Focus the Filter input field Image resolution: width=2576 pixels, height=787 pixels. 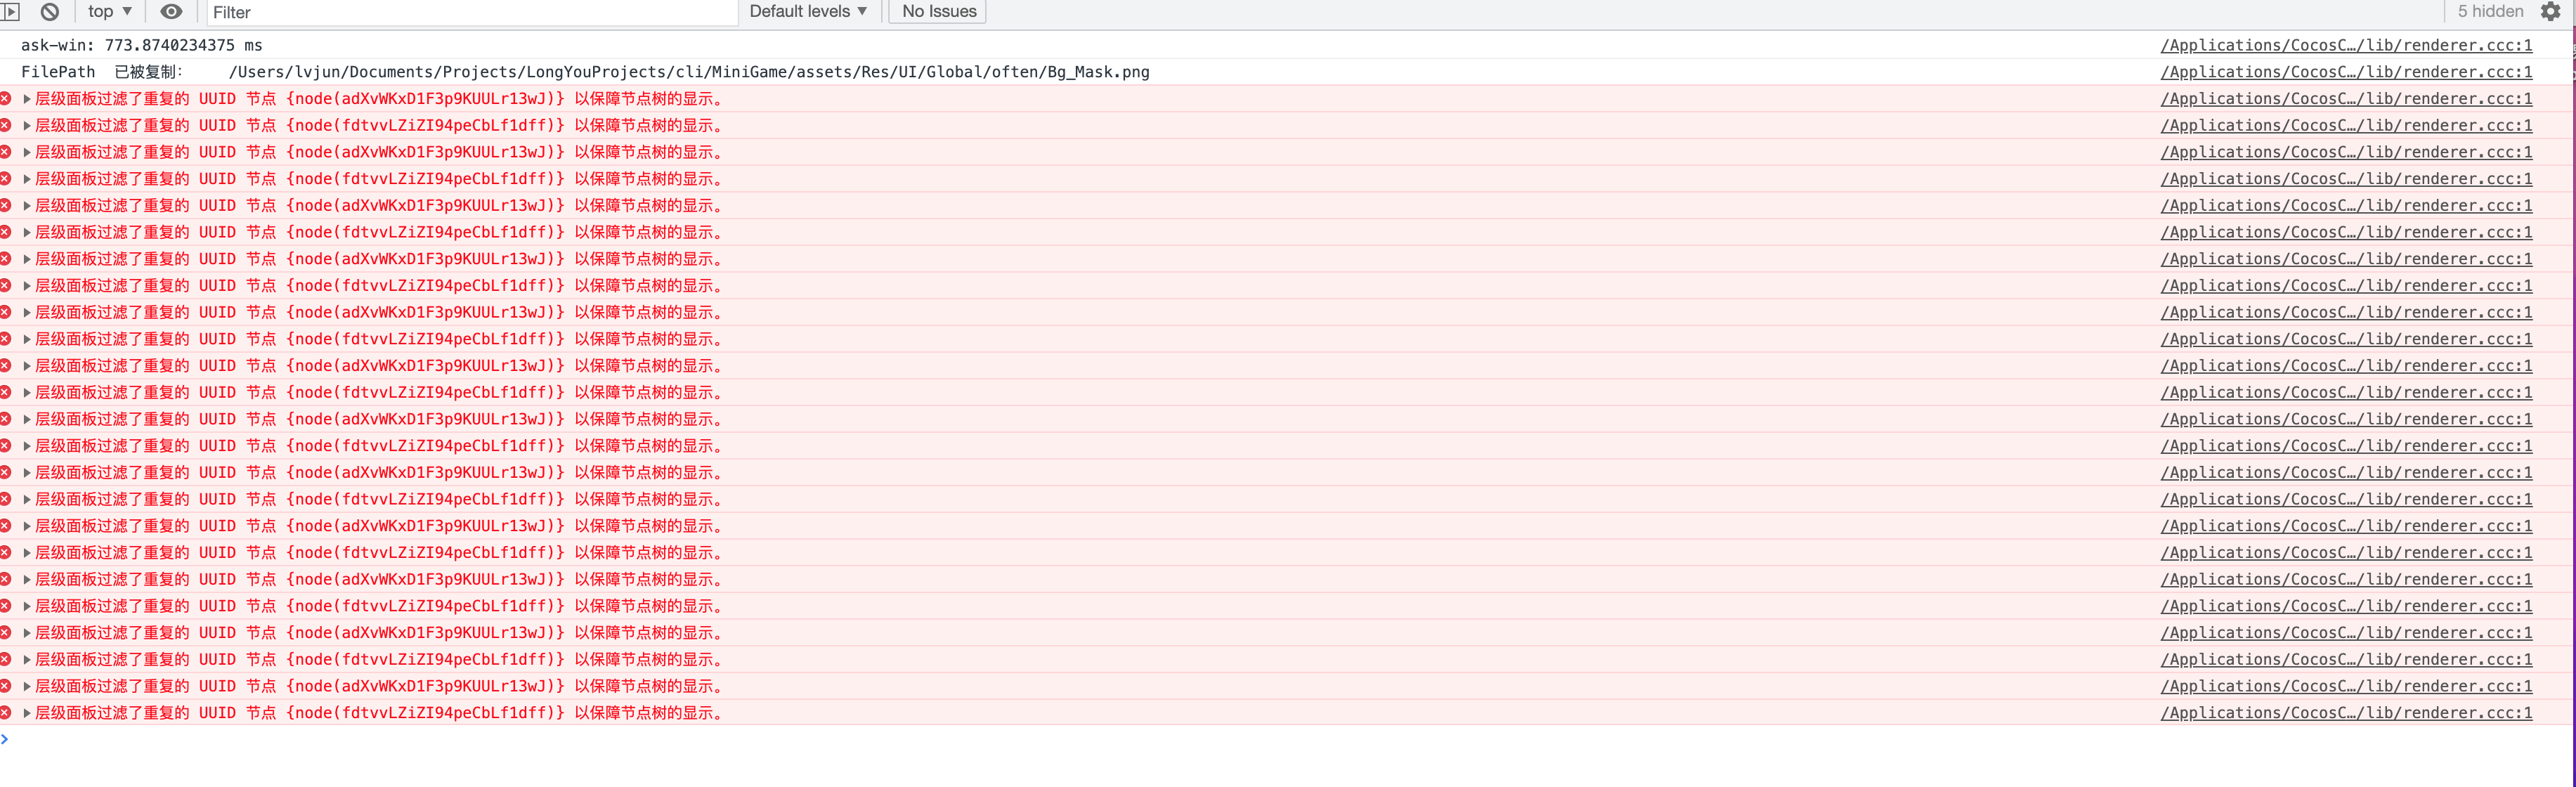pos(470,12)
